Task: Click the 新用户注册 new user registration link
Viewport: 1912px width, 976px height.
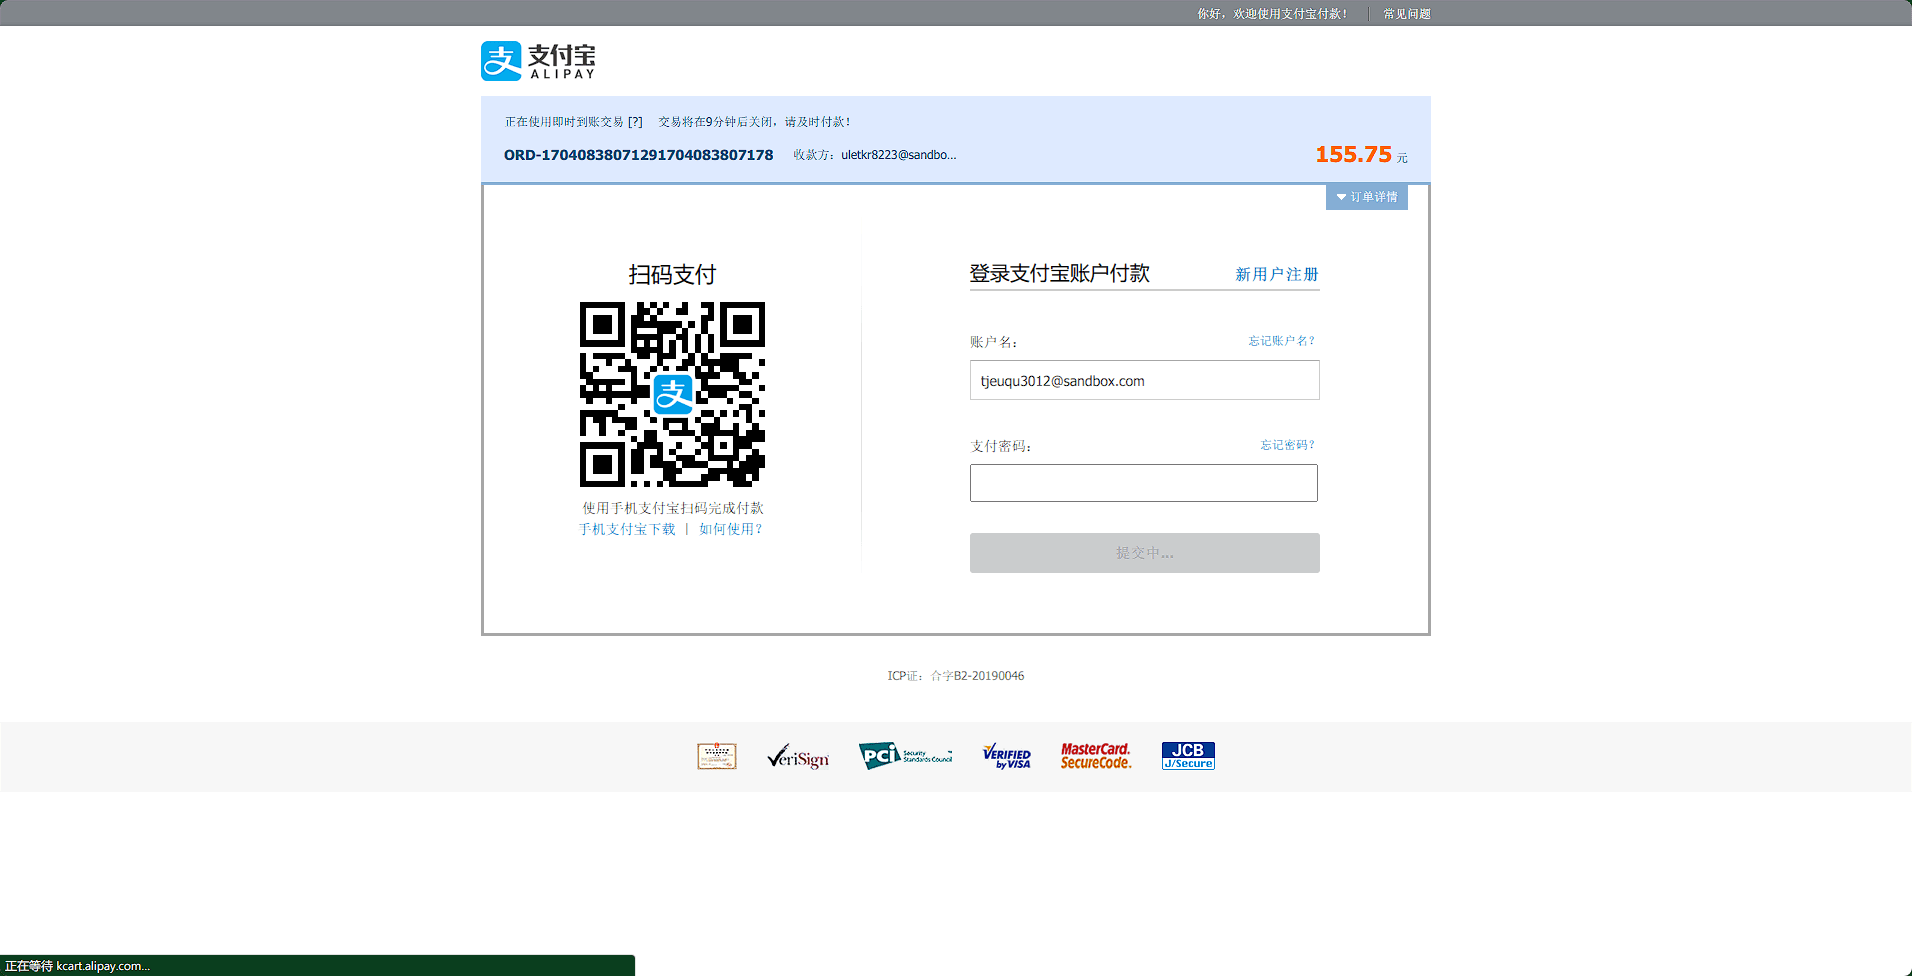Action: (x=1277, y=274)
